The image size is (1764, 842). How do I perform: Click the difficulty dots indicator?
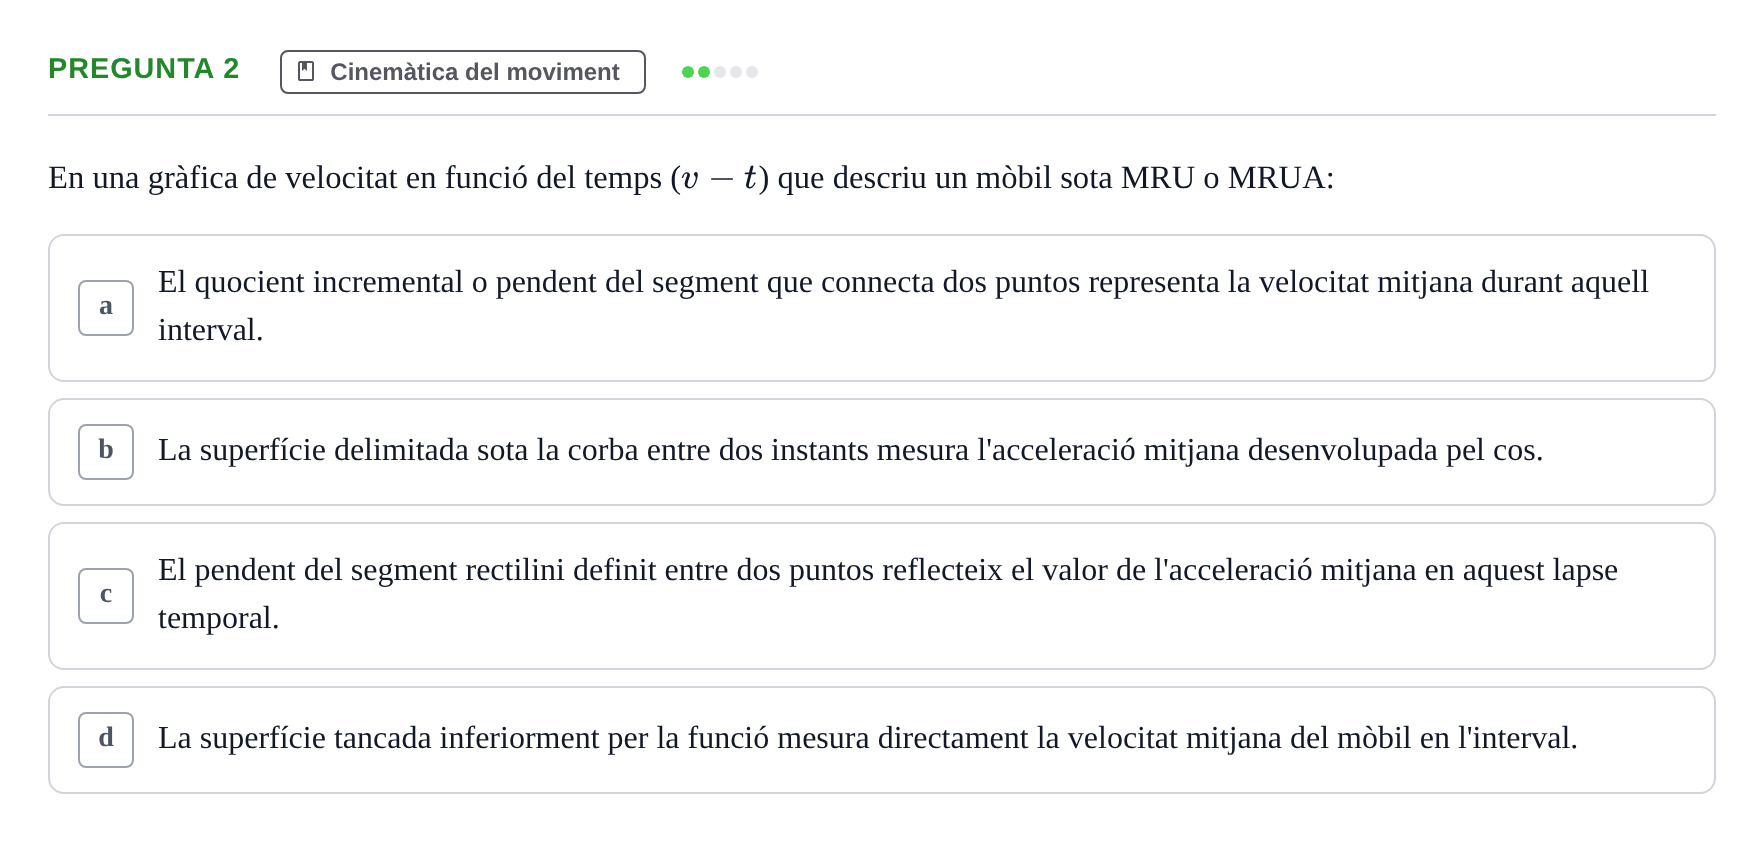[720, 72]
